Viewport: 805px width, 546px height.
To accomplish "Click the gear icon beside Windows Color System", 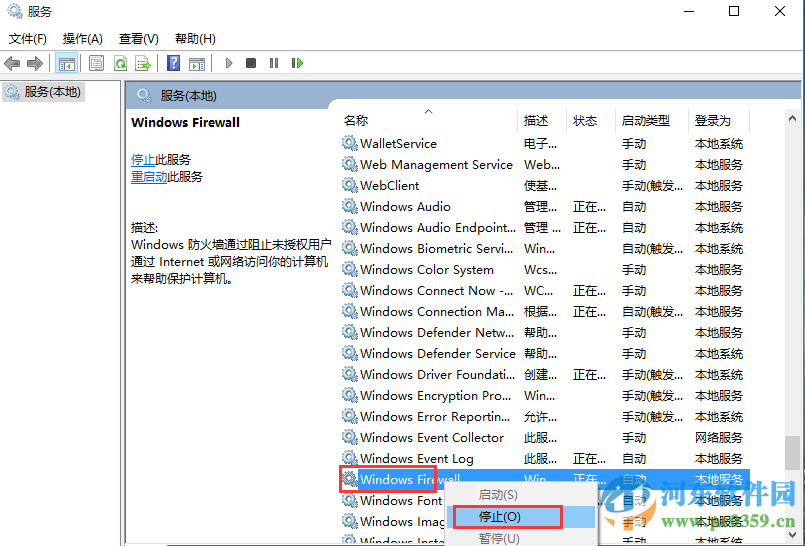I will (350, 269).
